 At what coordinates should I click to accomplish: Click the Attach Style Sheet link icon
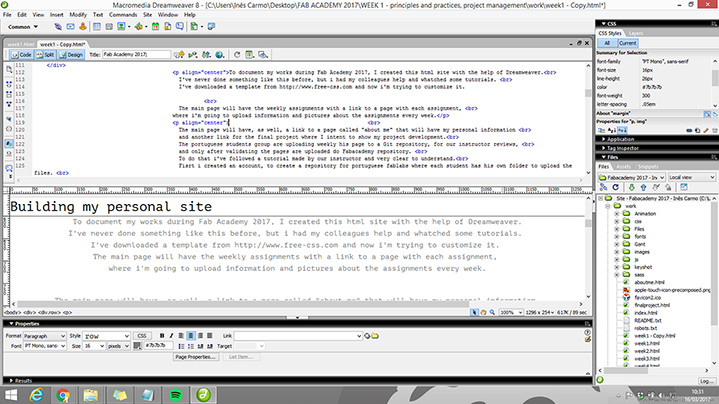pyautogui.click(x=689, y=131)
